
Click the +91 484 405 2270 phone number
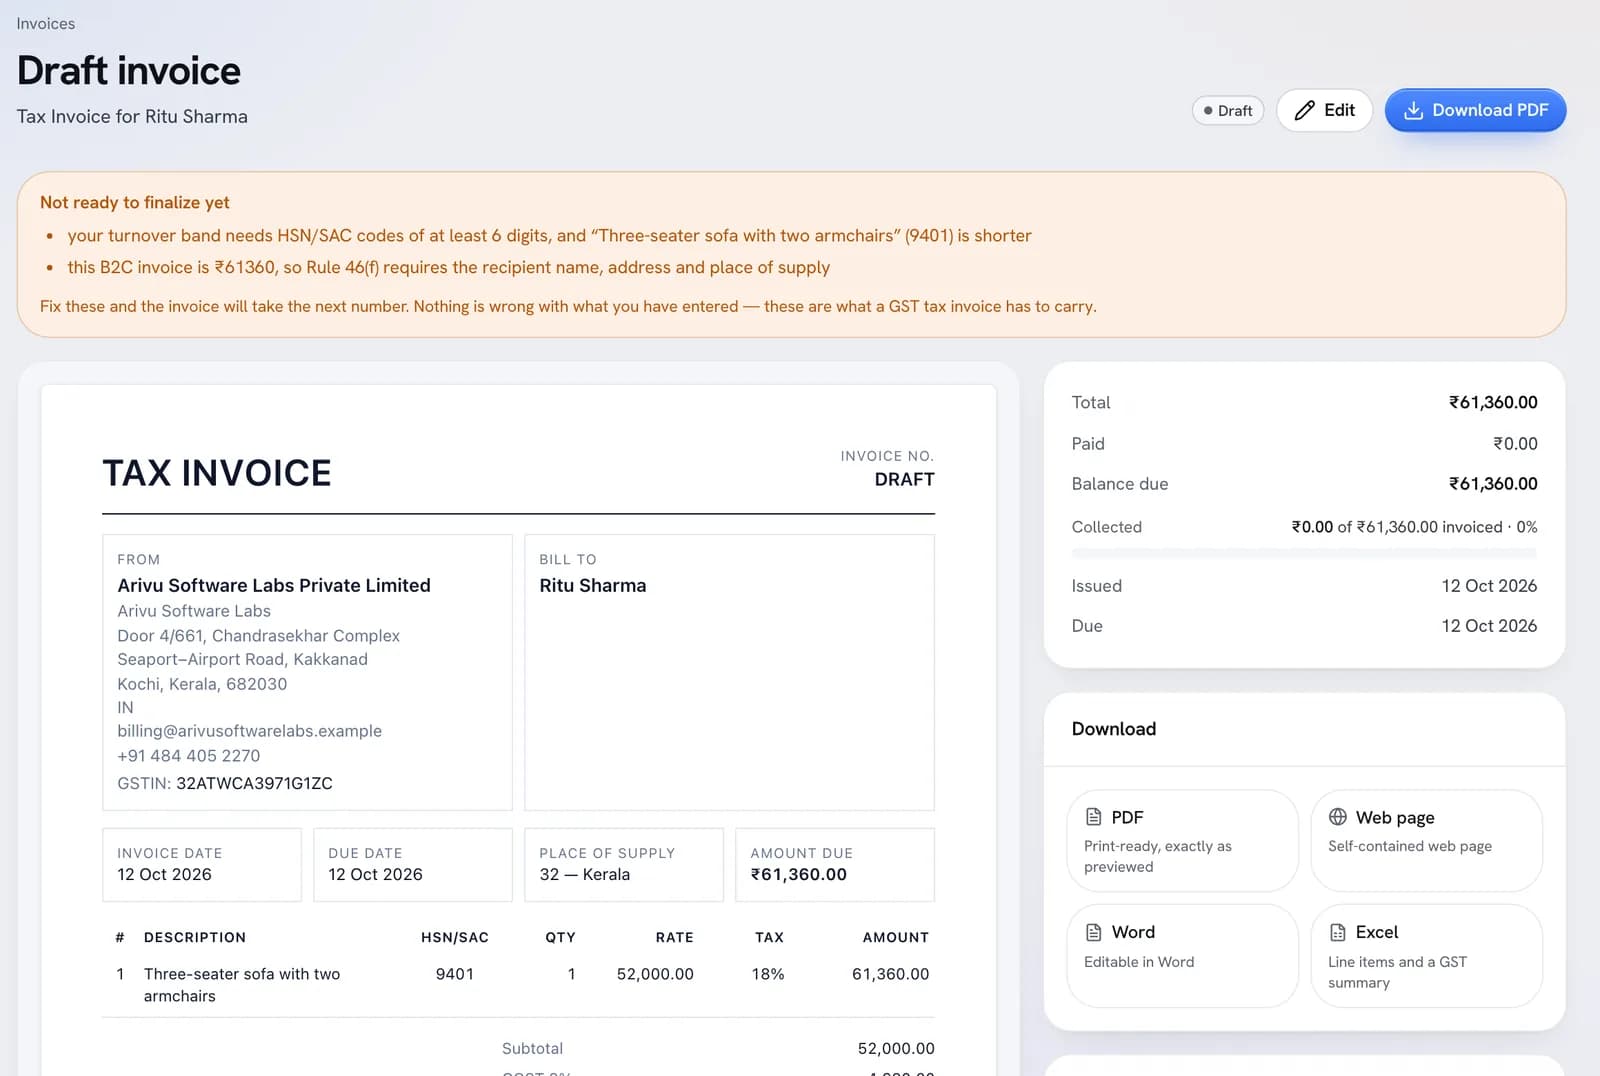188,756
